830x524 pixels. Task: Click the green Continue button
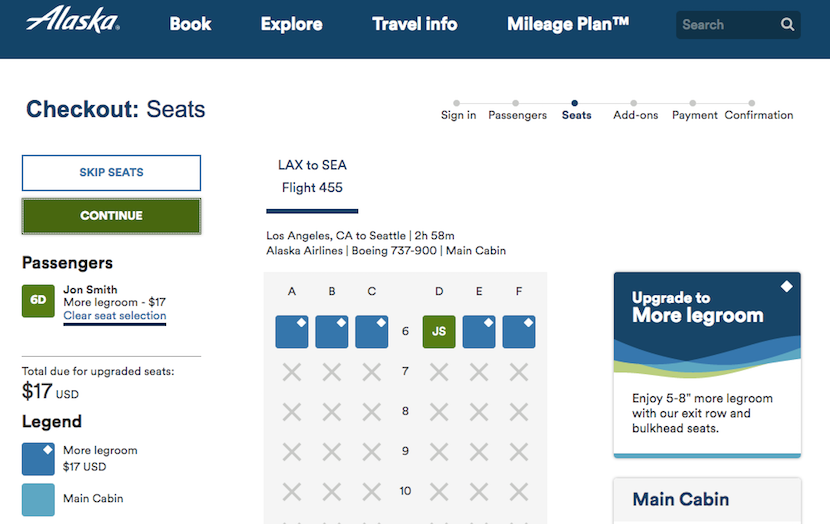(x=111, y=216)
